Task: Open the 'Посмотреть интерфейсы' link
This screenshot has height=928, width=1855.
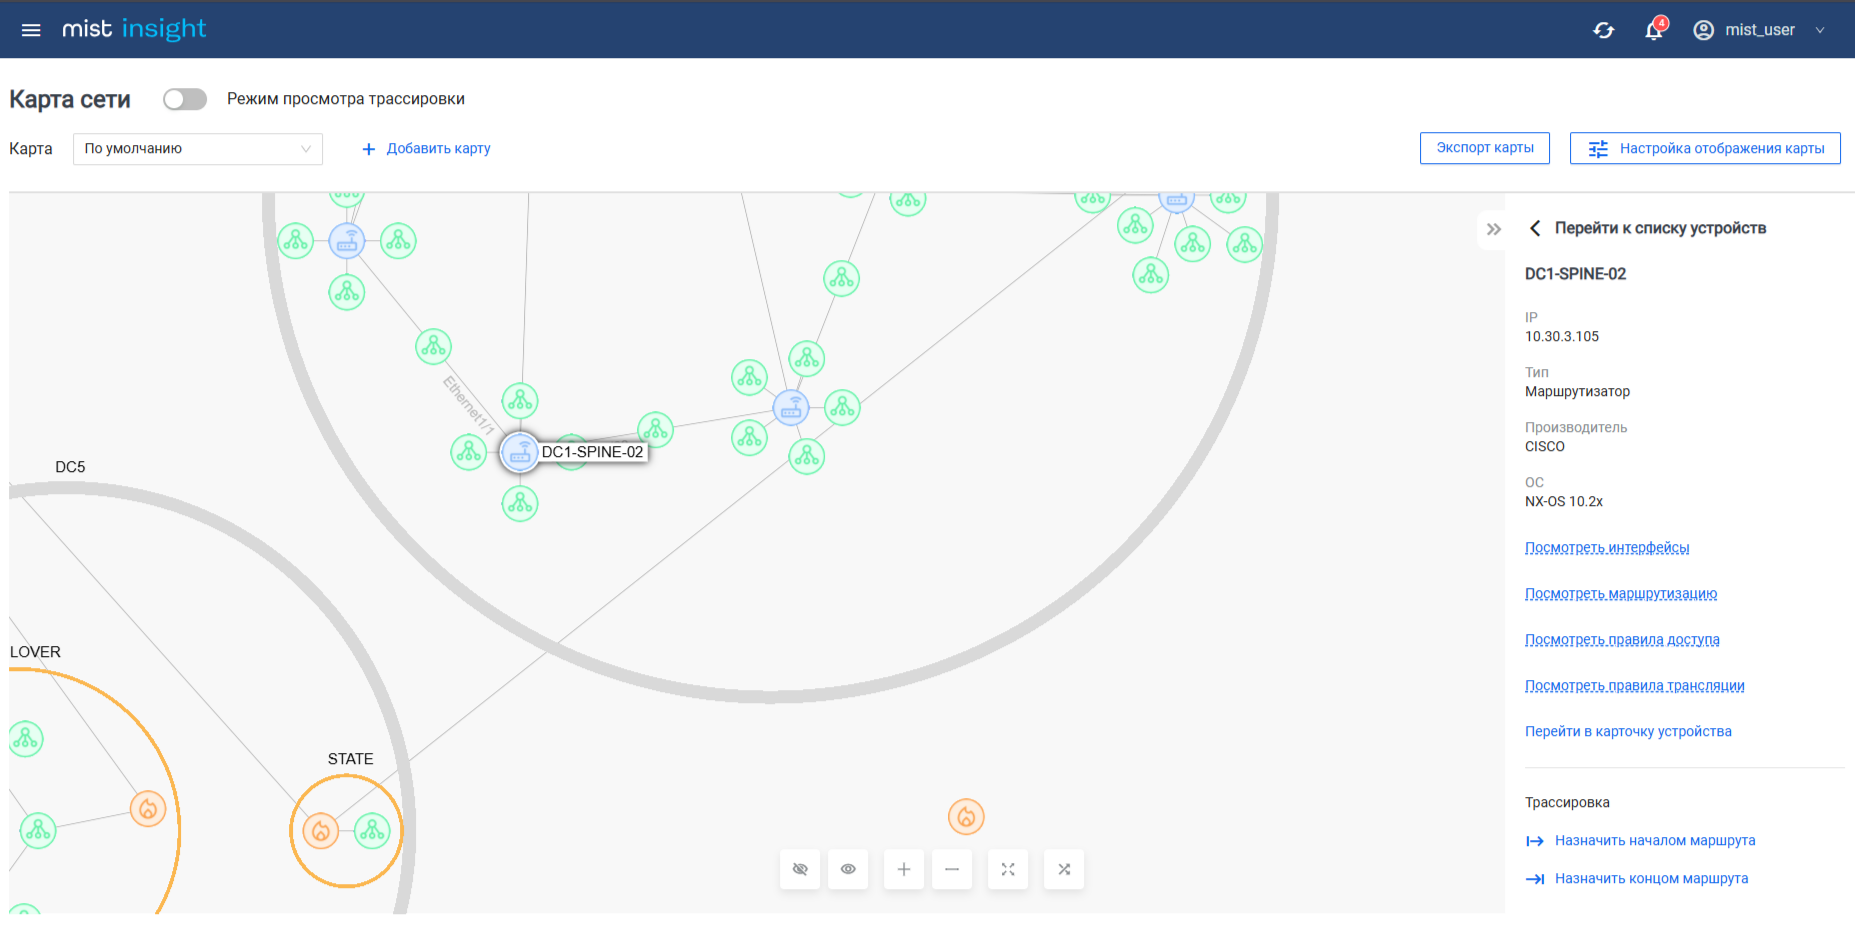Action: 1607,547
